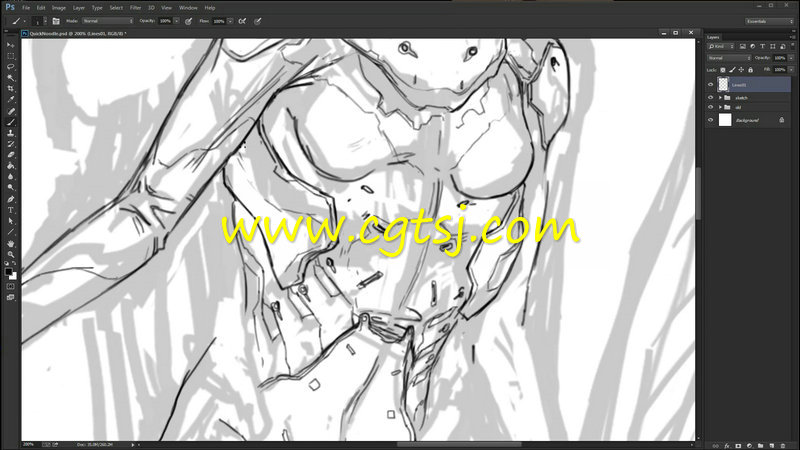This screenshot has width=800, height=450.
Task: Open the layer Opacity slider arrow
Action: pos(791,58)
